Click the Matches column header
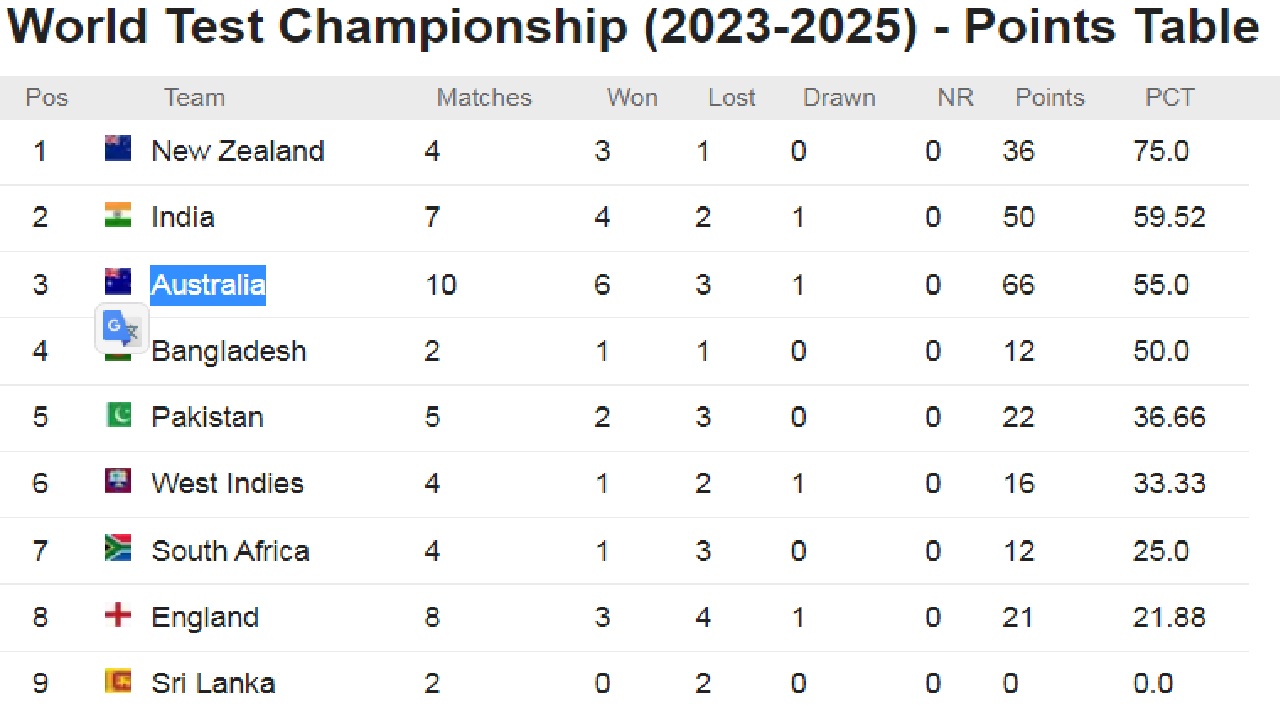 (484, 98)
